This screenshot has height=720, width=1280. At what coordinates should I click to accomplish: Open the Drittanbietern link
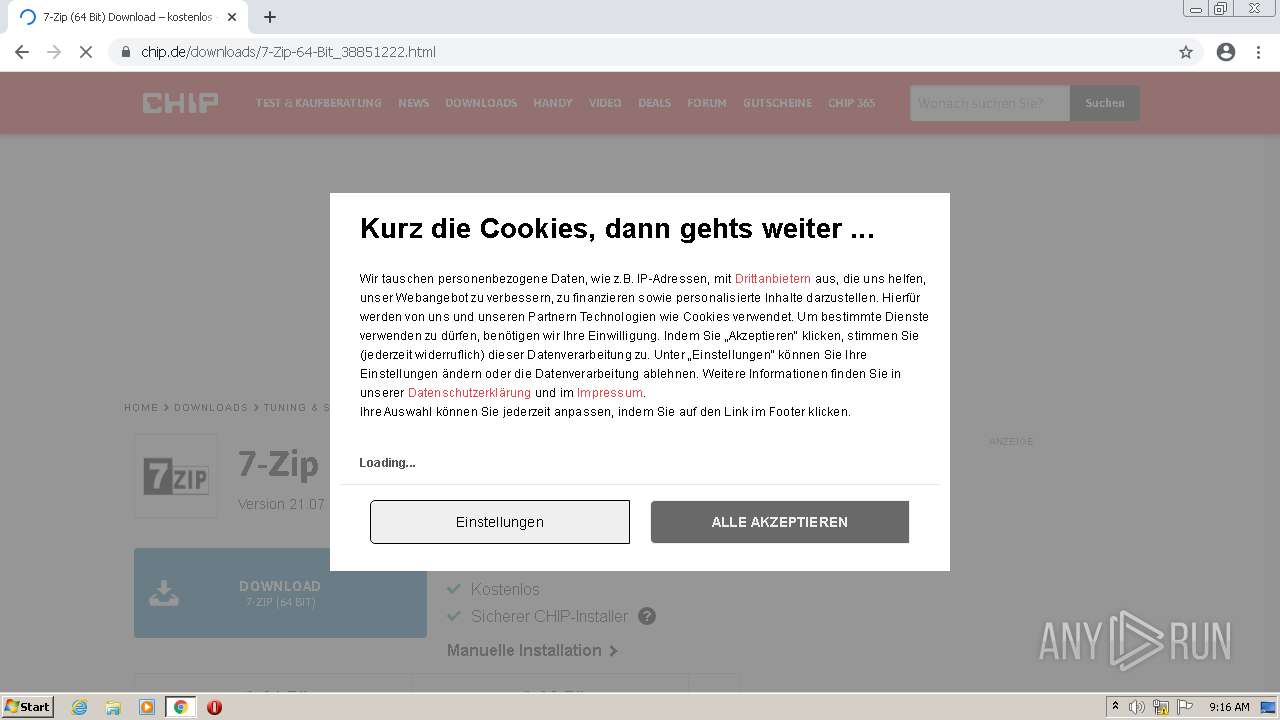pos(773,279)
